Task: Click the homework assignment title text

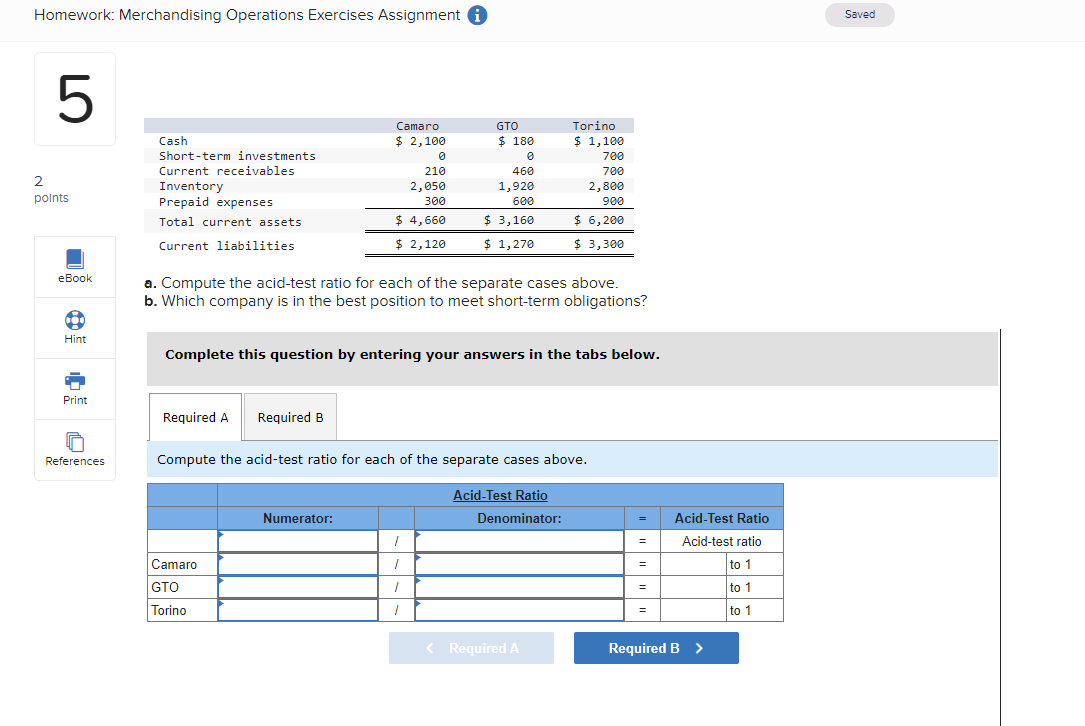Action: (247, 15)
